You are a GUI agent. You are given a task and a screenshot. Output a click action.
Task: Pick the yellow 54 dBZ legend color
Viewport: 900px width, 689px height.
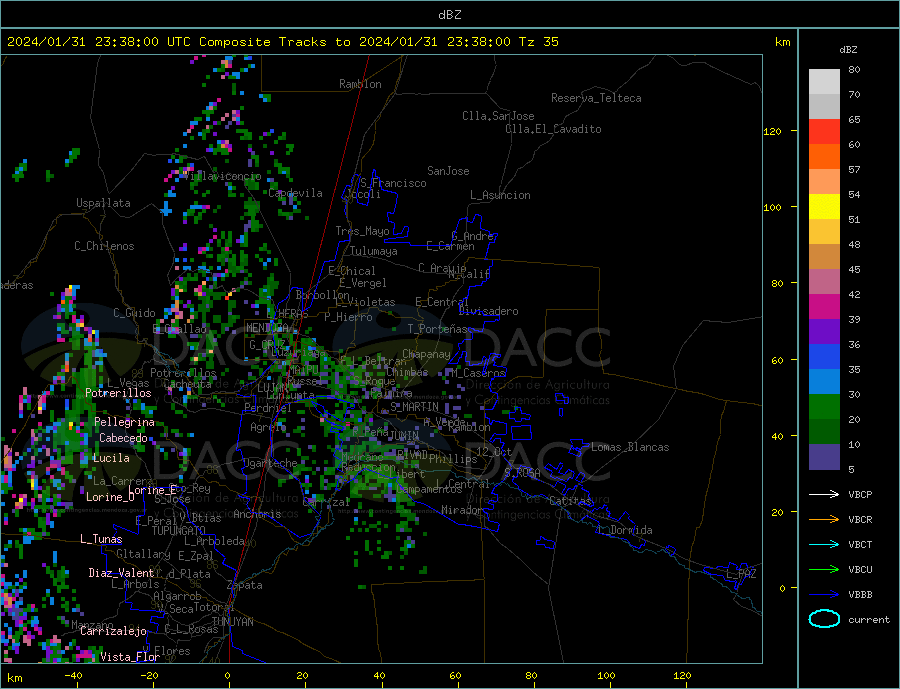point(824,207)
